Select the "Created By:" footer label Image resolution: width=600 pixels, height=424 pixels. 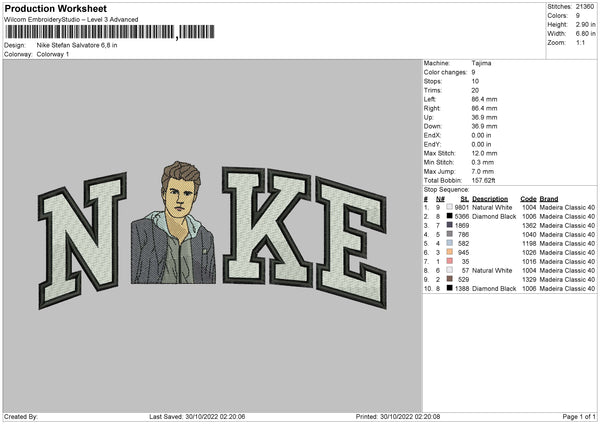tap(21, 416)
